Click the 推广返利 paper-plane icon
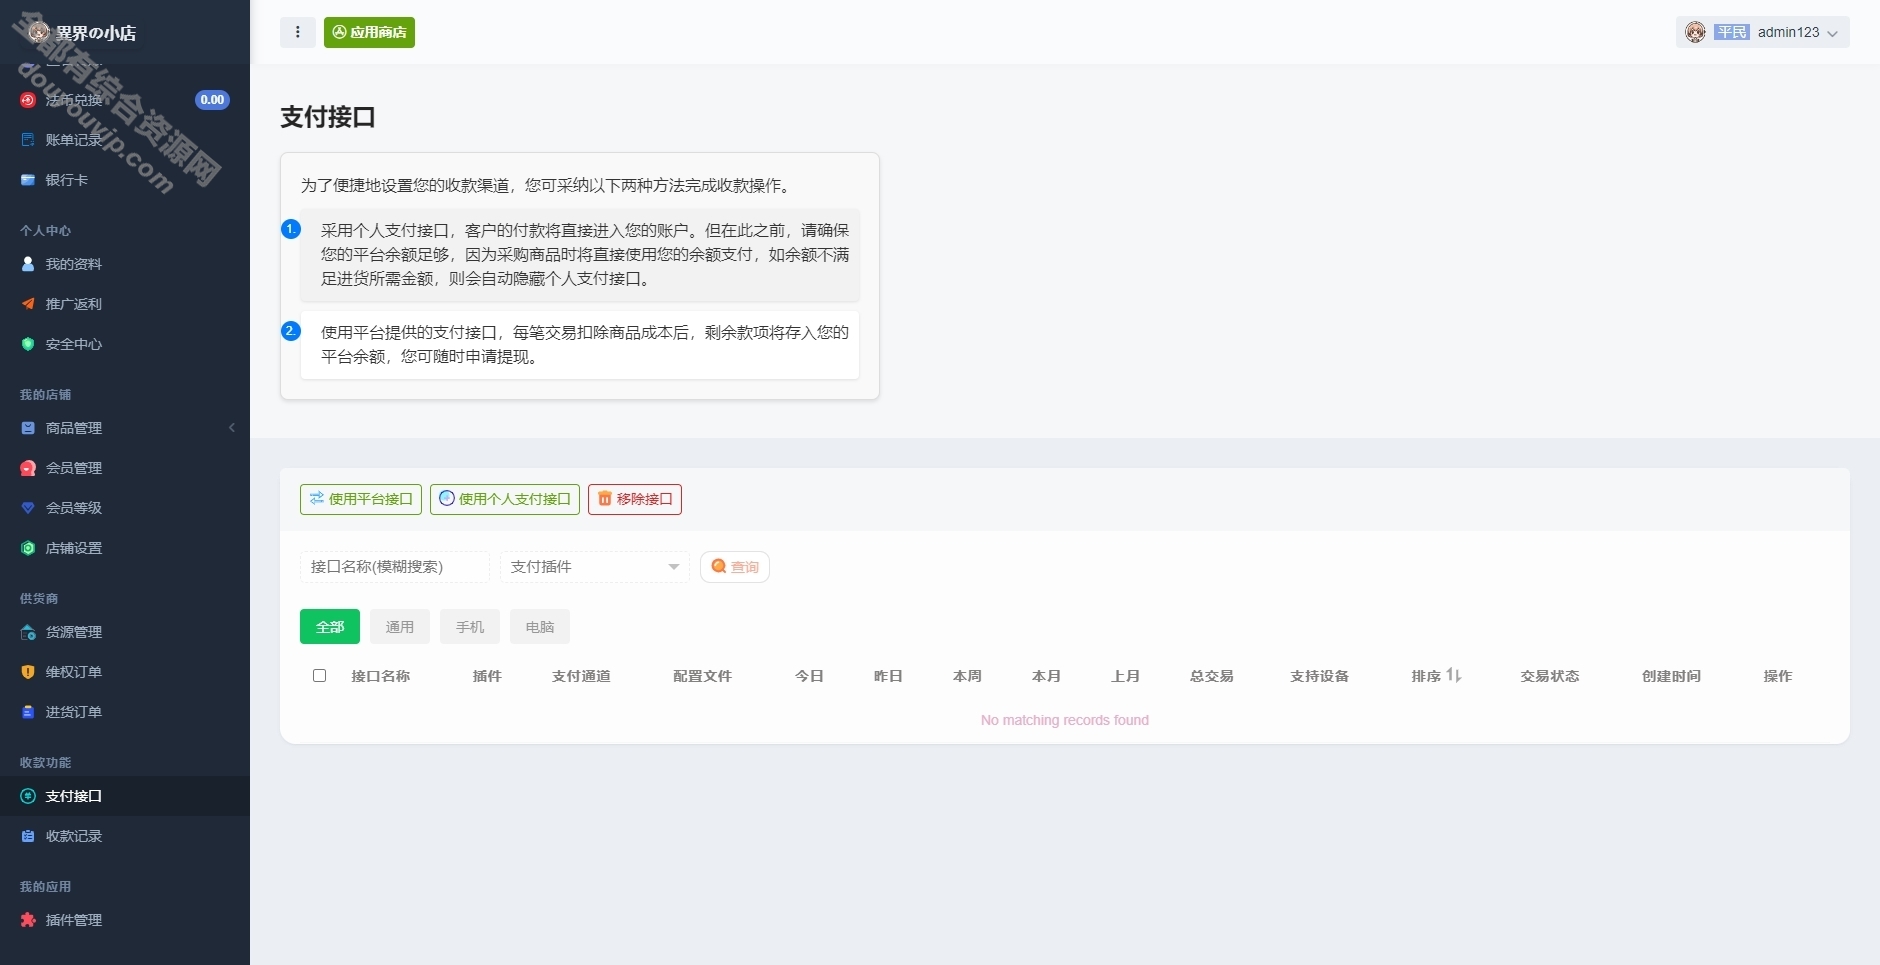Screen dimensions: 1880x965 tap(28, 304)
